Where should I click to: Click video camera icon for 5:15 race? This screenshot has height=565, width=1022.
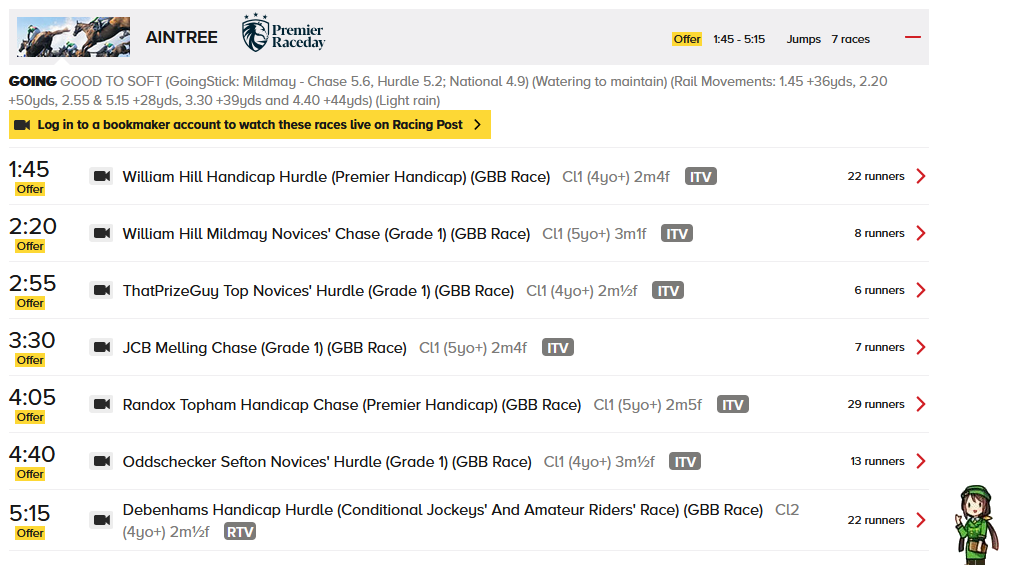(x=101, y=520)
